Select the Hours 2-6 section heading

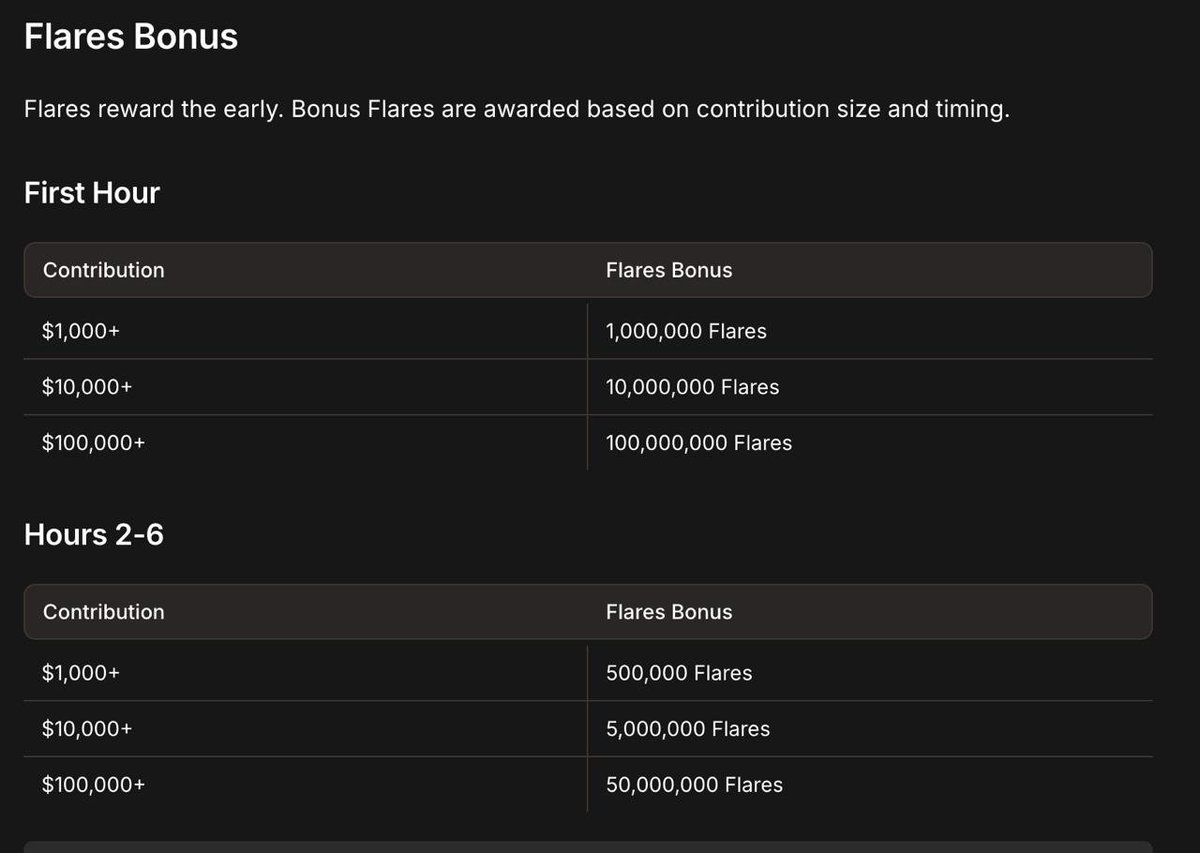tap(94, 535)
